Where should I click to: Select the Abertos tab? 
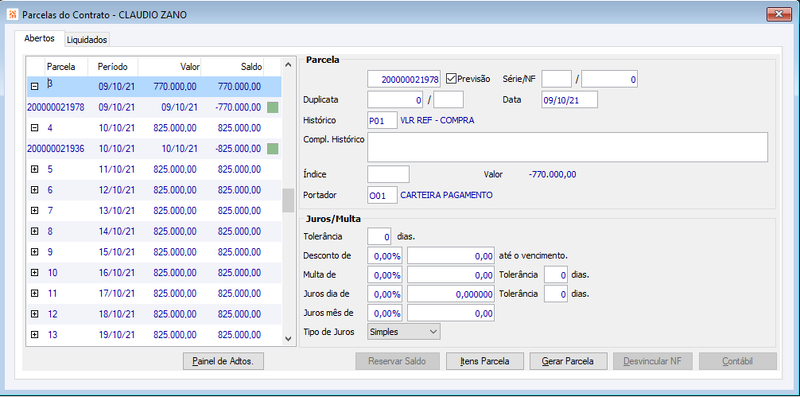(39, 38)
